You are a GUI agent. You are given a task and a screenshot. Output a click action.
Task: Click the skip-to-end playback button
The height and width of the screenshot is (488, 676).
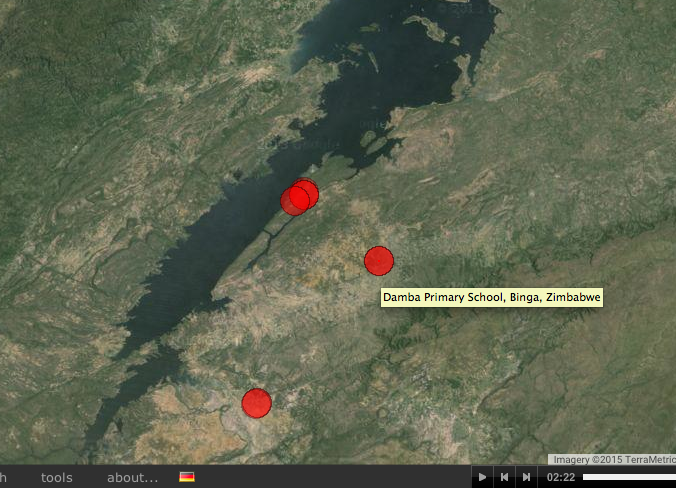tap(527, 477)
